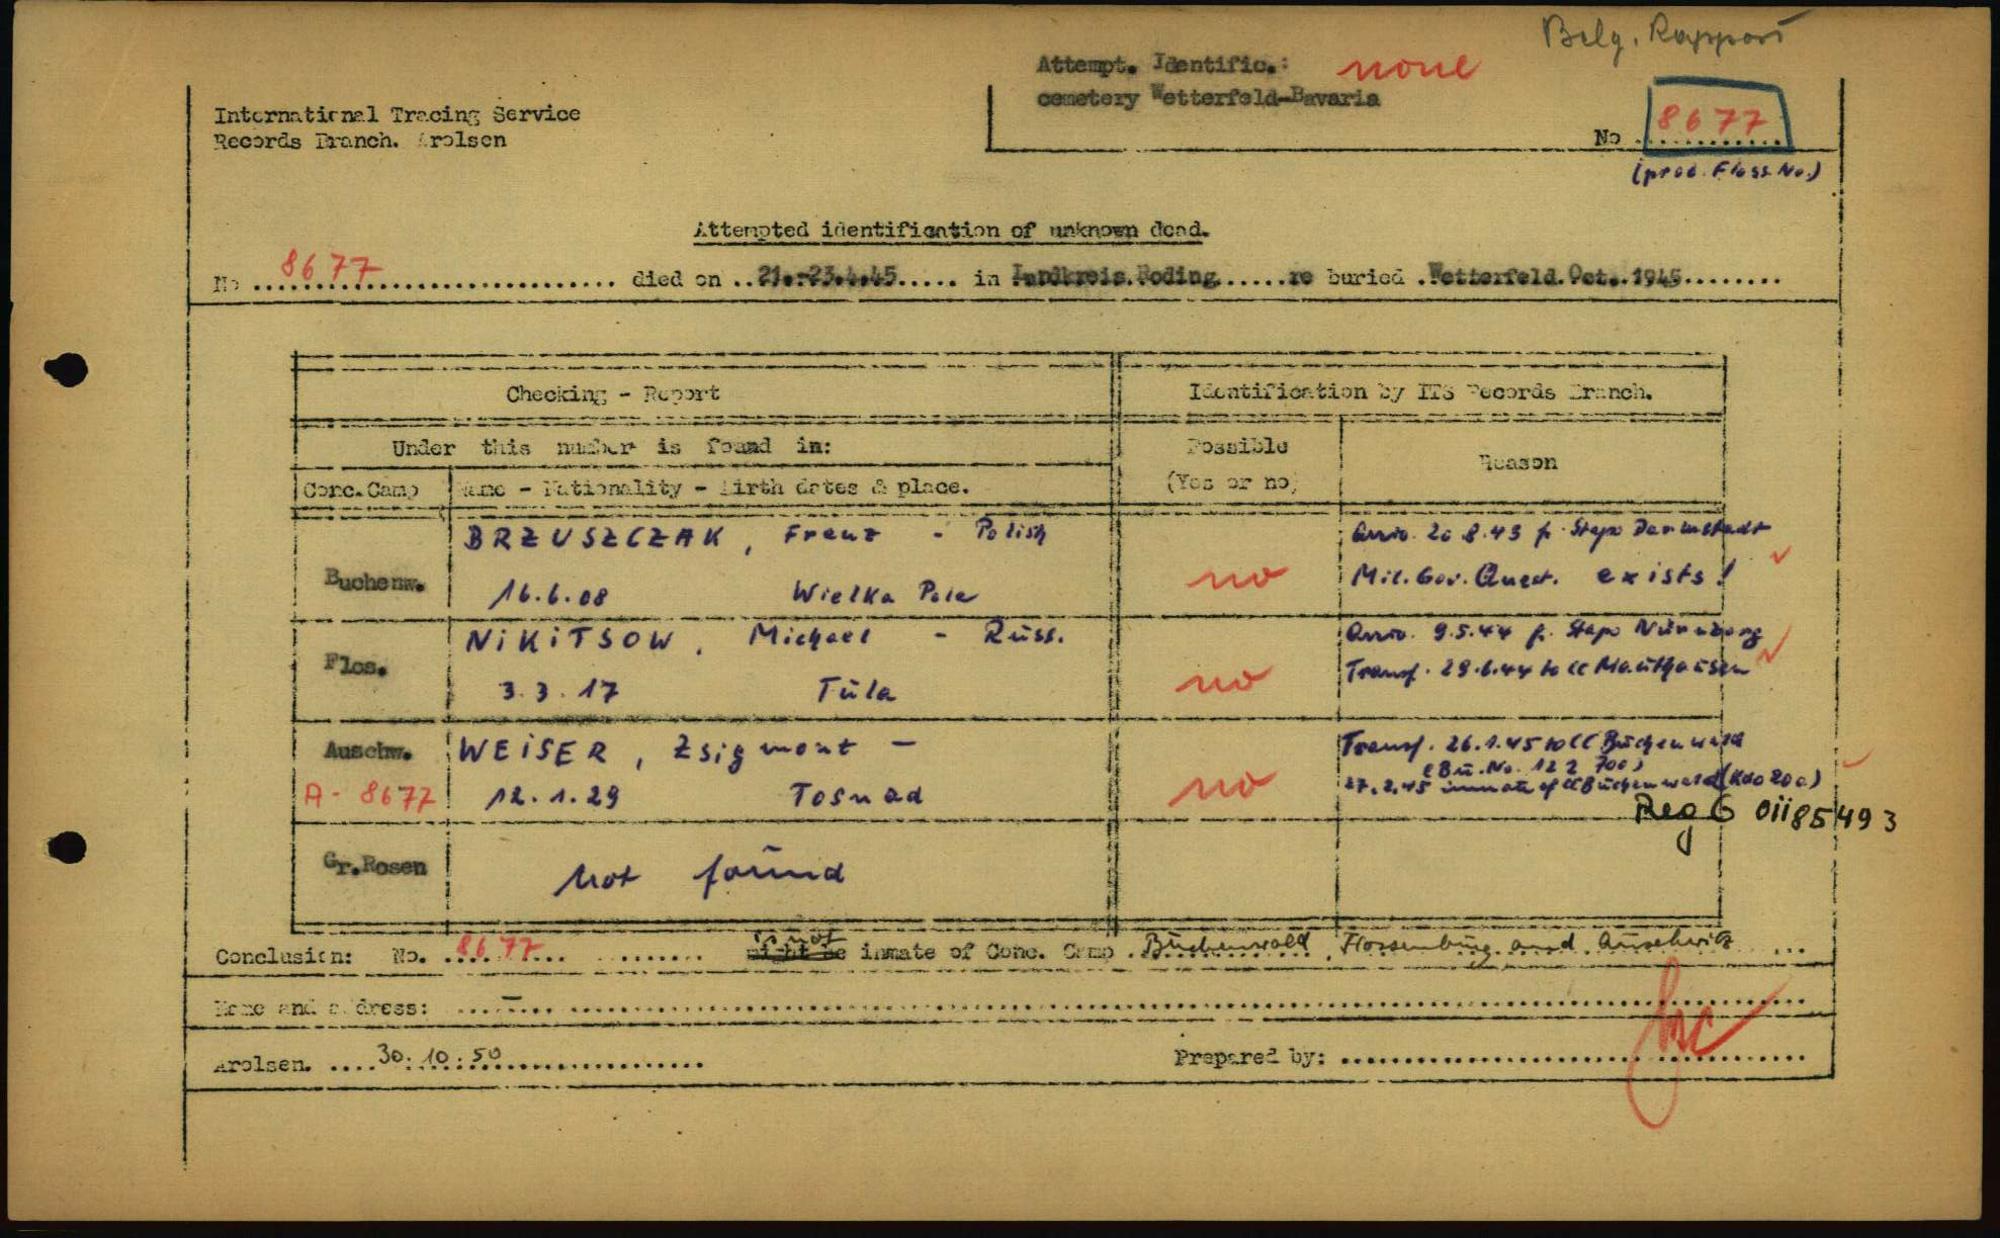The image size is (2000, 1238).
Task: Click the red 'none' handwriting at top
Action: pos(1407,68)
